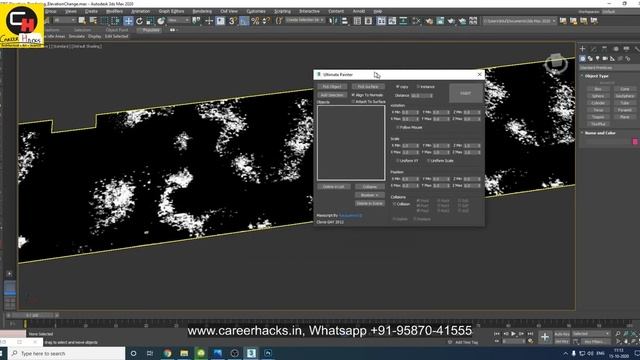Screen dimensions: 640x360
Task: Toggle Spinner Snap in main toolbar
Action: [x=266, y=21]
